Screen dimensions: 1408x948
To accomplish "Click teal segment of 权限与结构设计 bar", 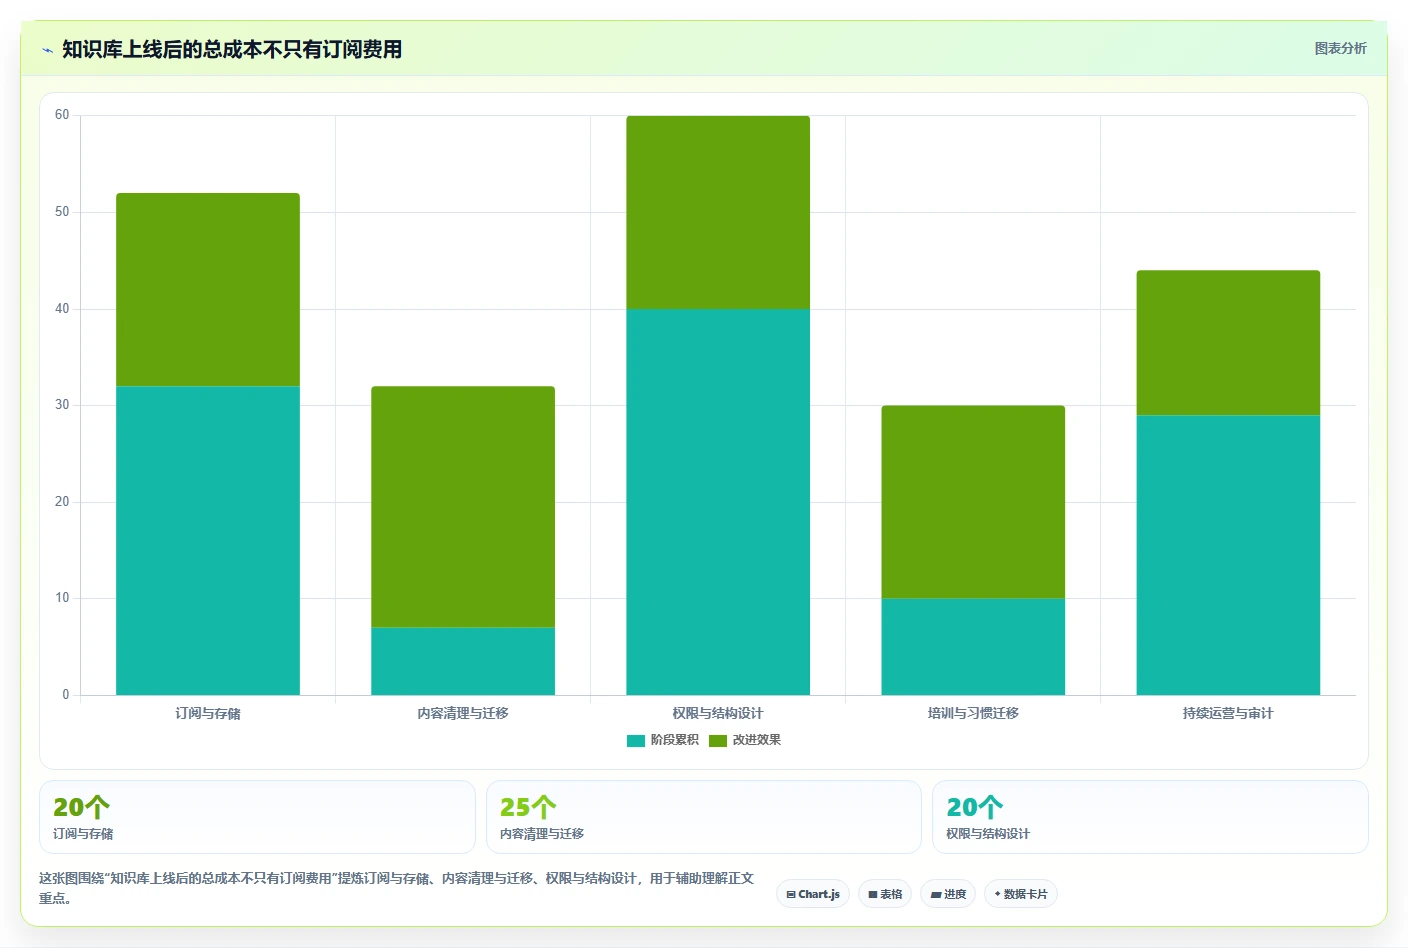I will [x=718, y=502].
